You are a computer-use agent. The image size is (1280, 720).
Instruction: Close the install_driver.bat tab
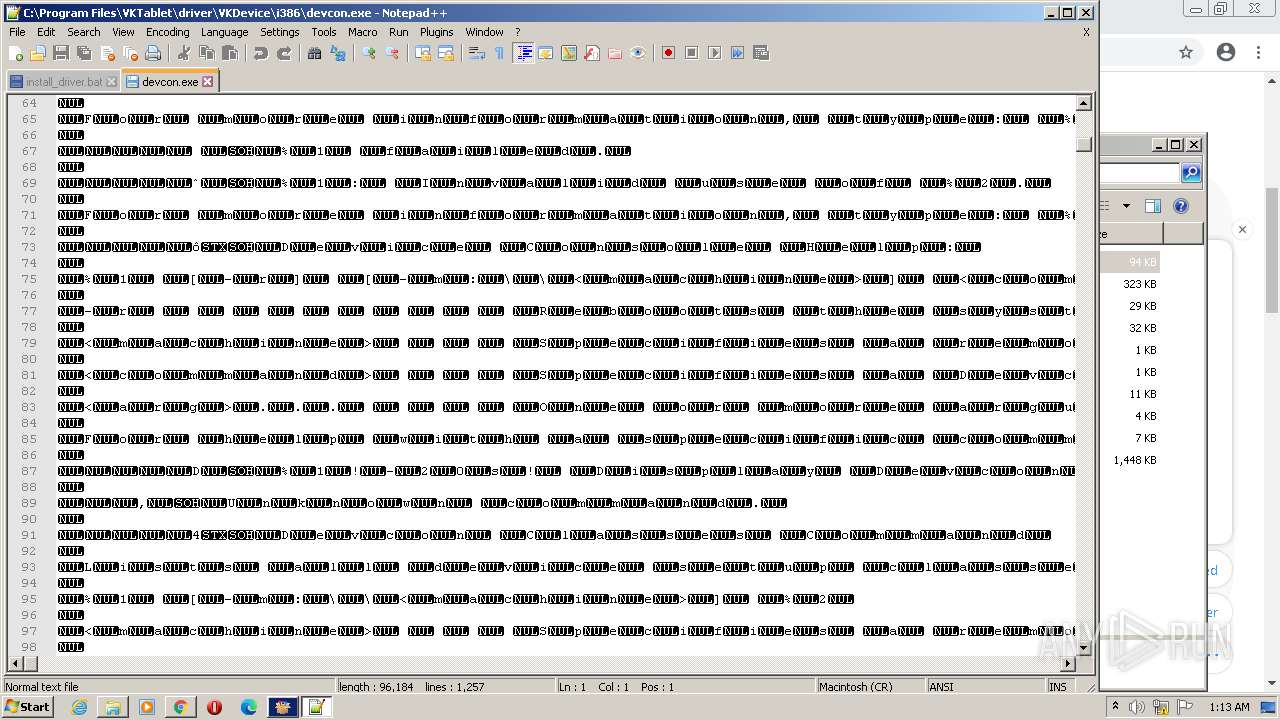pyautogui.click(x=111, y=82)
